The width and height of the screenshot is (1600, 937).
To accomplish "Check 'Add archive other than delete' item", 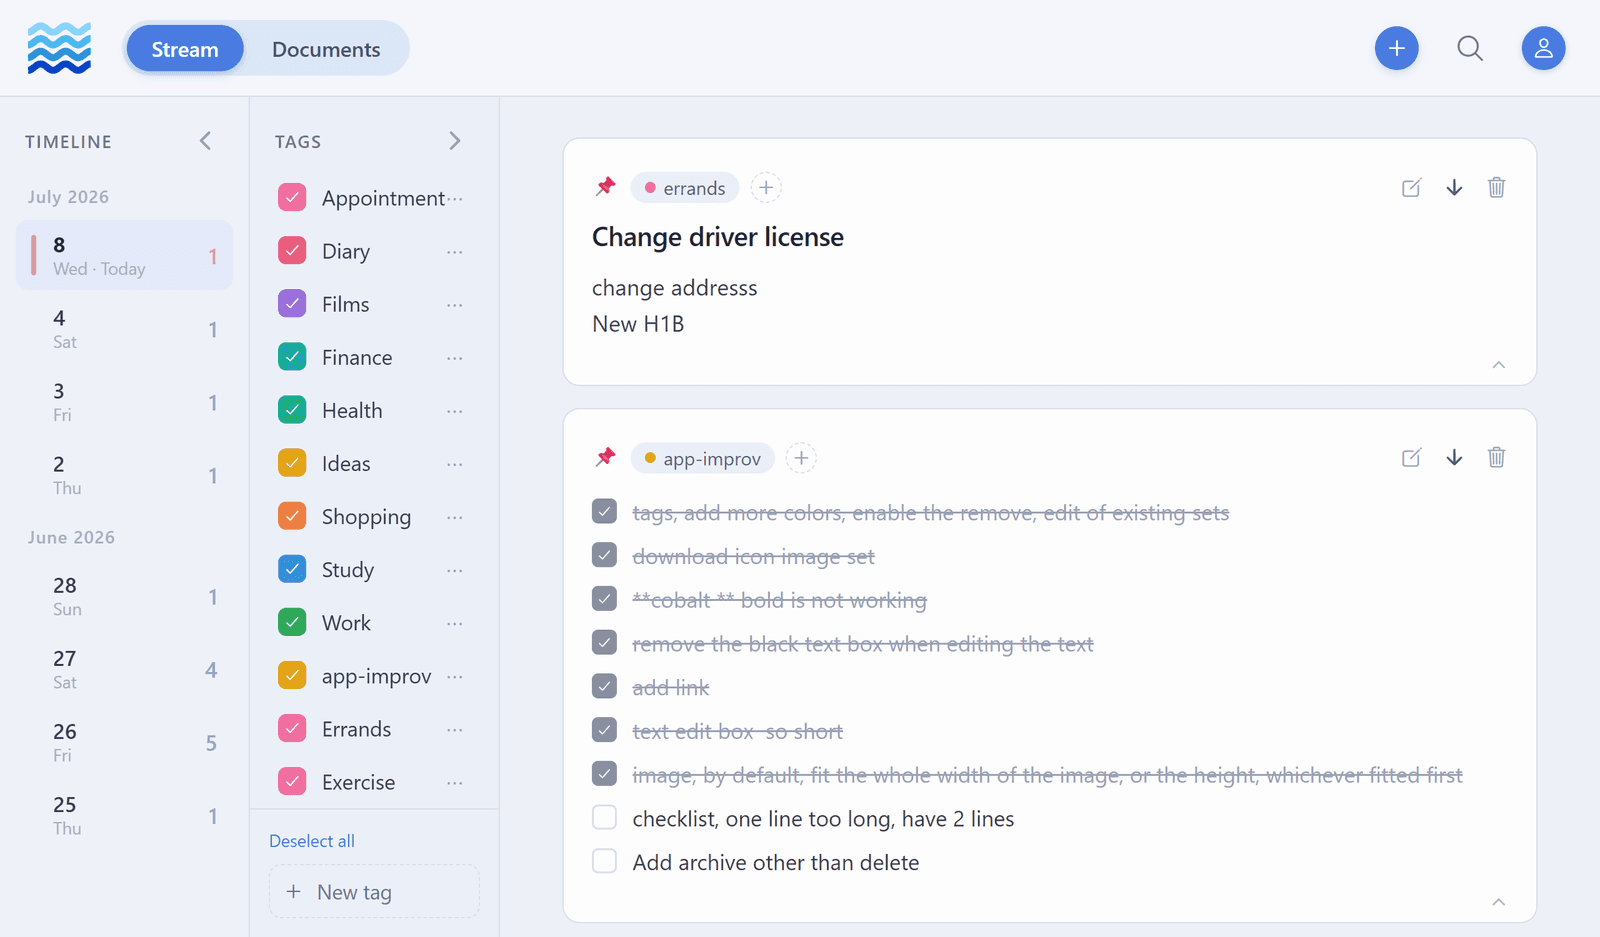I will (x=604, y=861).
